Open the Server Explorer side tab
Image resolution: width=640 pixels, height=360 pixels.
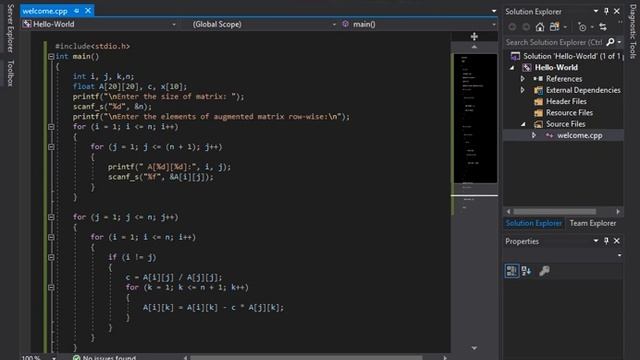click(11, 29)
